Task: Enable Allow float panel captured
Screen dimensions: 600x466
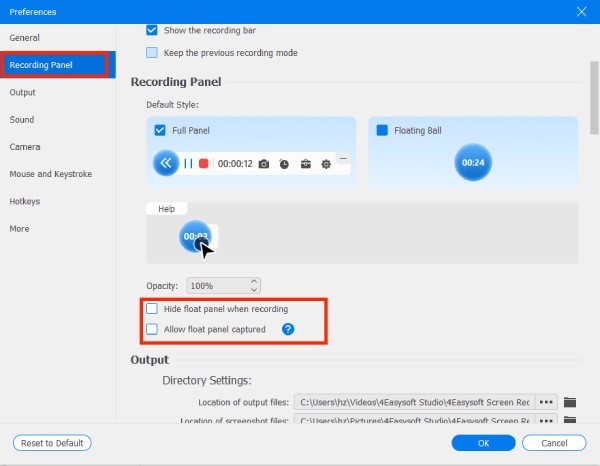Action: tap(152, 329)
